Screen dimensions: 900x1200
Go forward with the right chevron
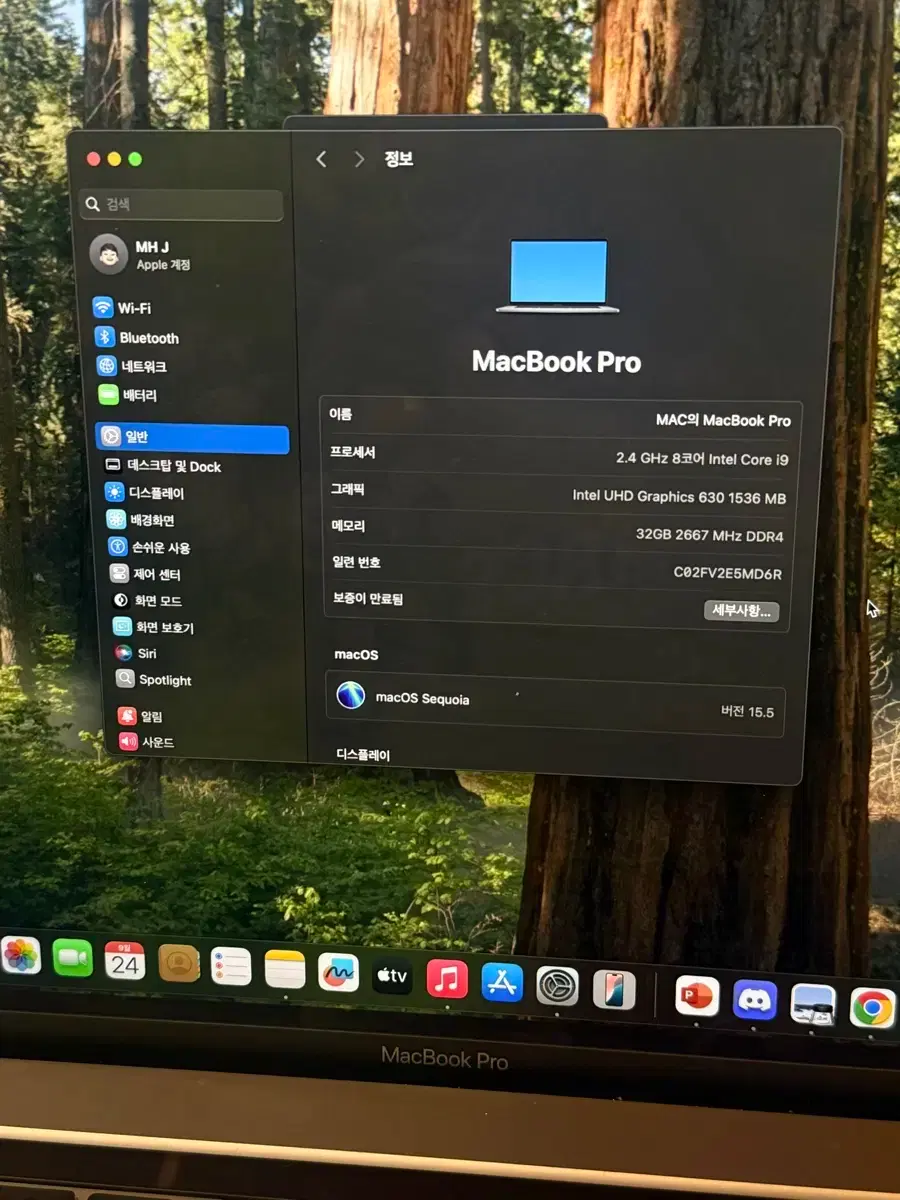pyautogui.click(x=359, y=159)
